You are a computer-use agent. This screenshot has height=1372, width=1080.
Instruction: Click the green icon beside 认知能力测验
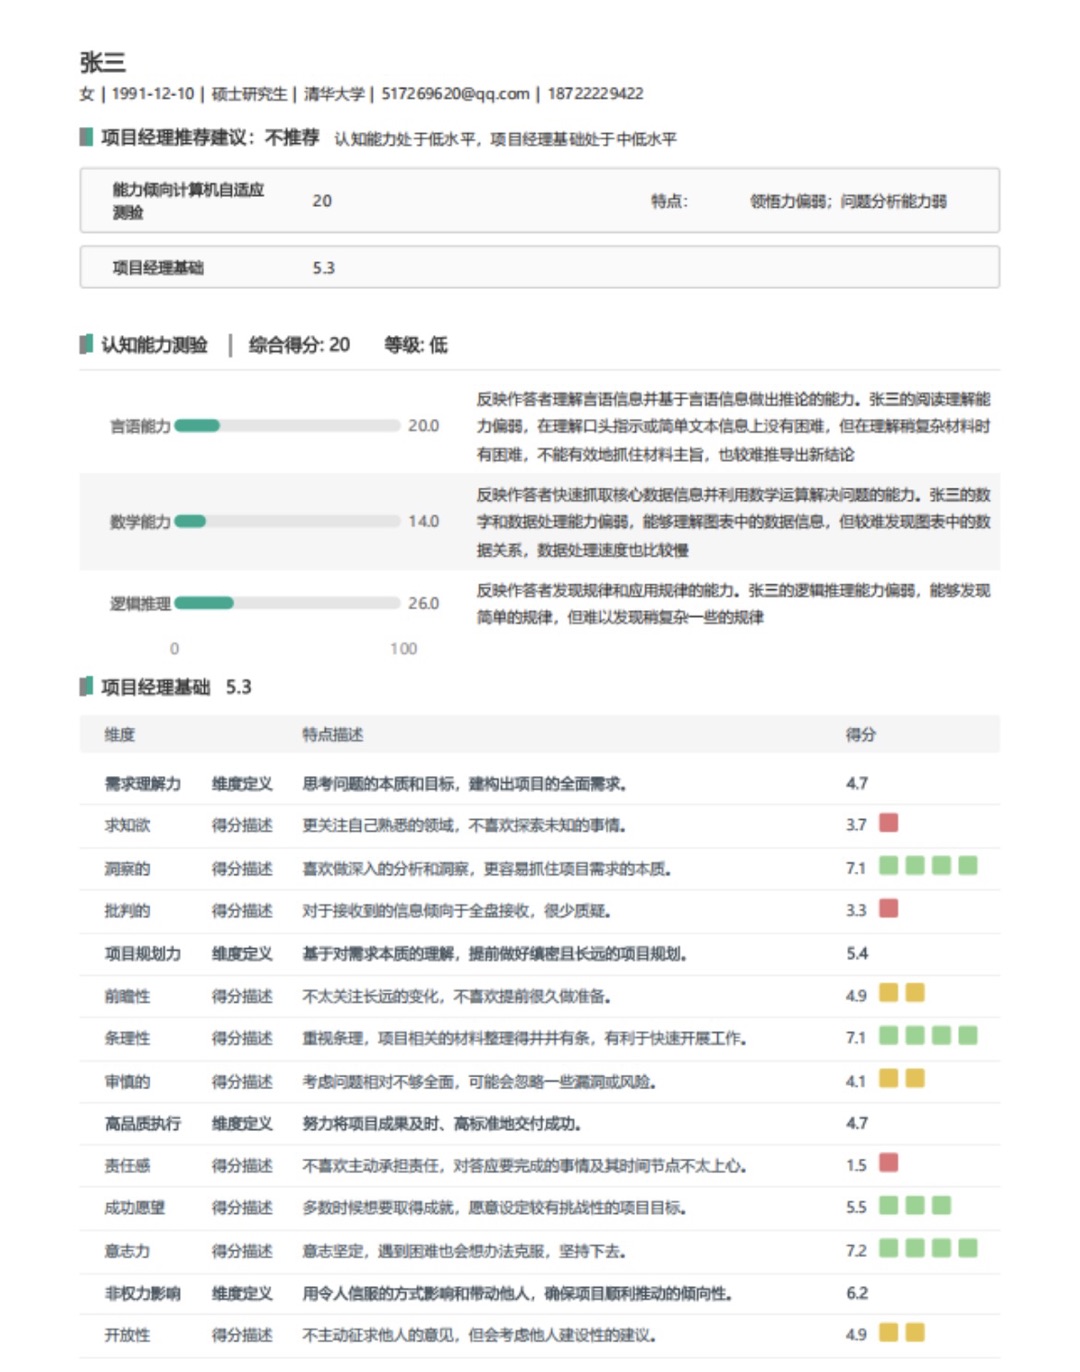coord(86,345)
